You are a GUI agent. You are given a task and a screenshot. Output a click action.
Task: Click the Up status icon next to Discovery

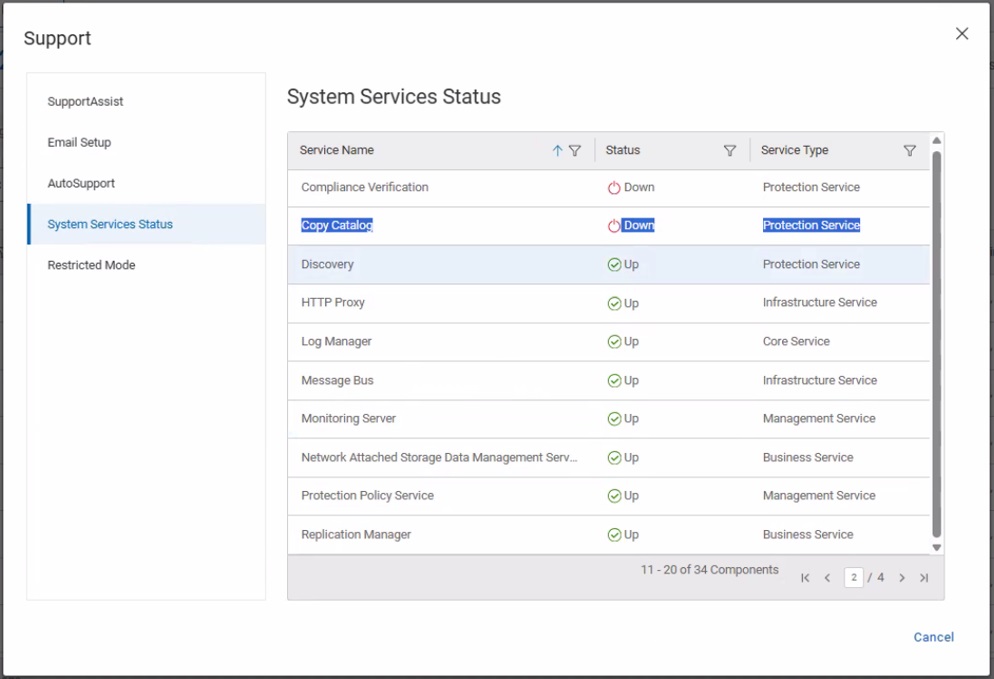coord(615,264)
